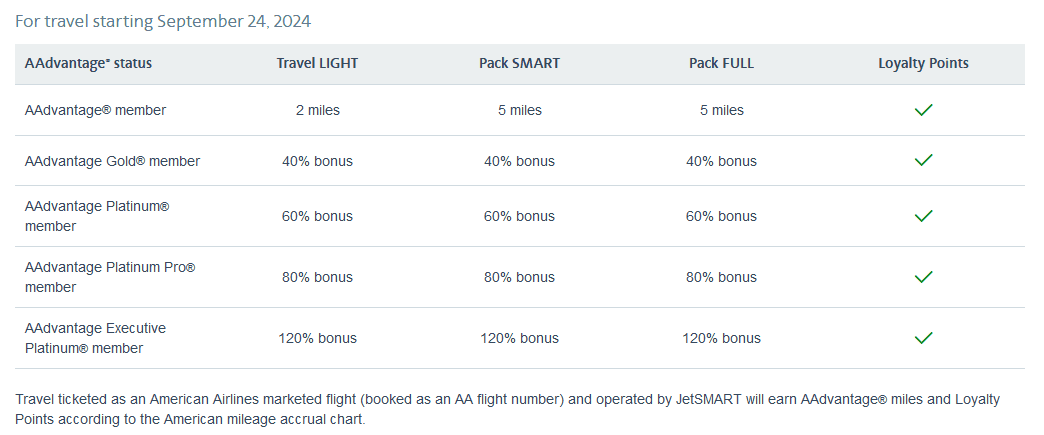The height and width of the screenshot is (435, 1044).
Task: Select the Pack FULL column header
Action: 721,63
